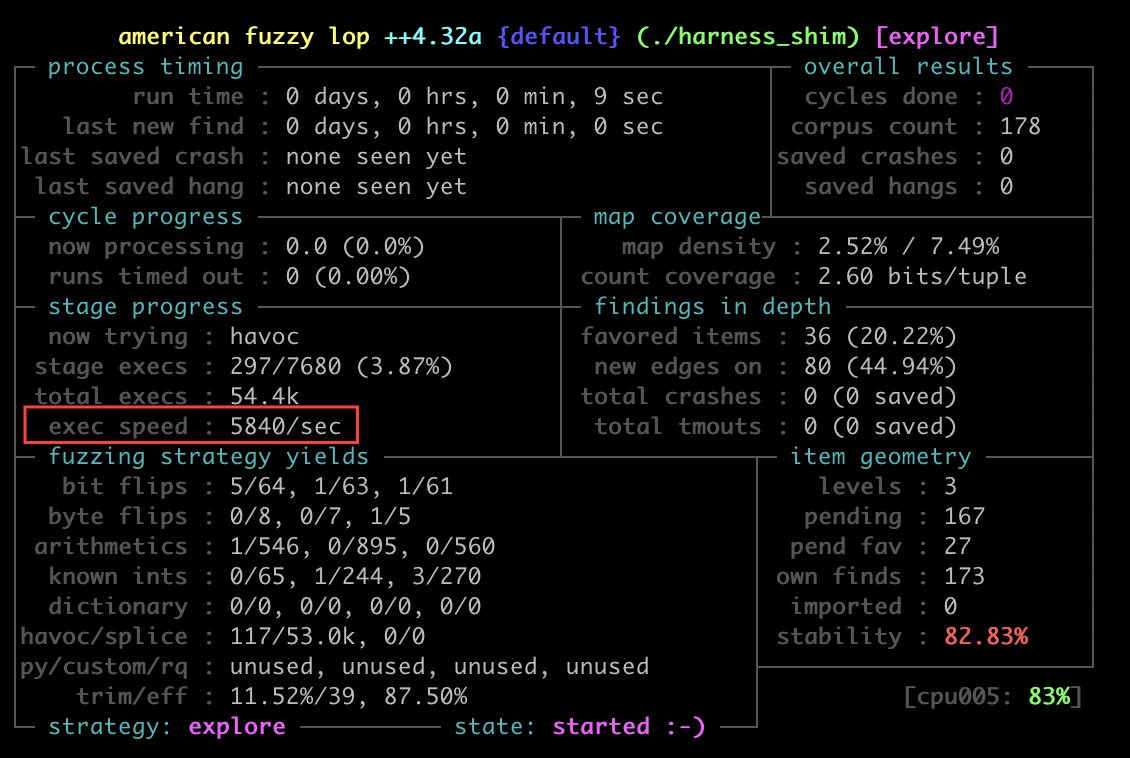The image size is (1130, 758).
Task: Select the run time value '9 sec' line
Action: (x=398, y=97)
